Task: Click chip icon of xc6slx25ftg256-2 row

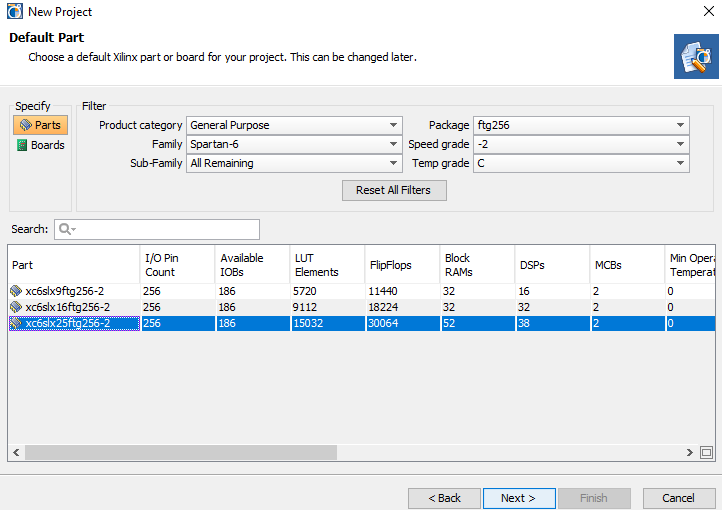Action: pyautogui.click(x=16, y=323)
